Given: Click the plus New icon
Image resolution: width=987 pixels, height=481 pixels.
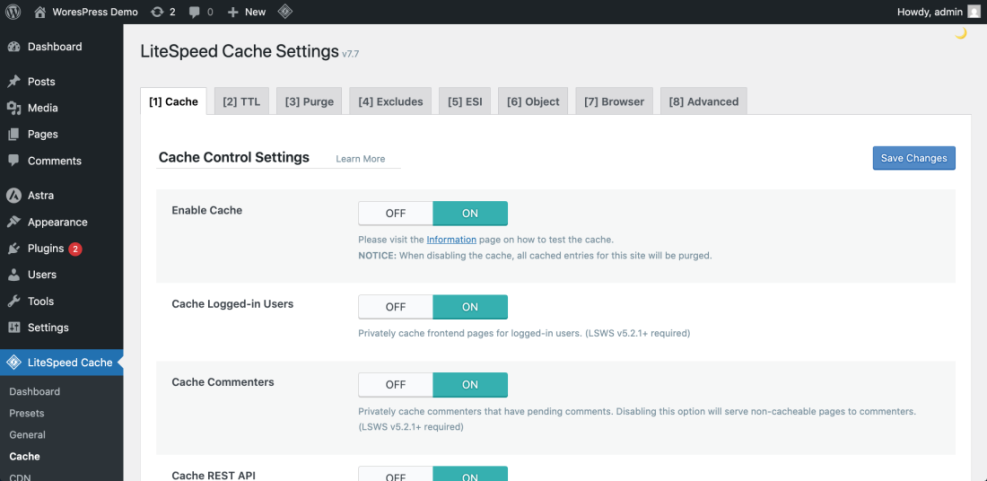Looking at the screenshot, I should 233,11.
